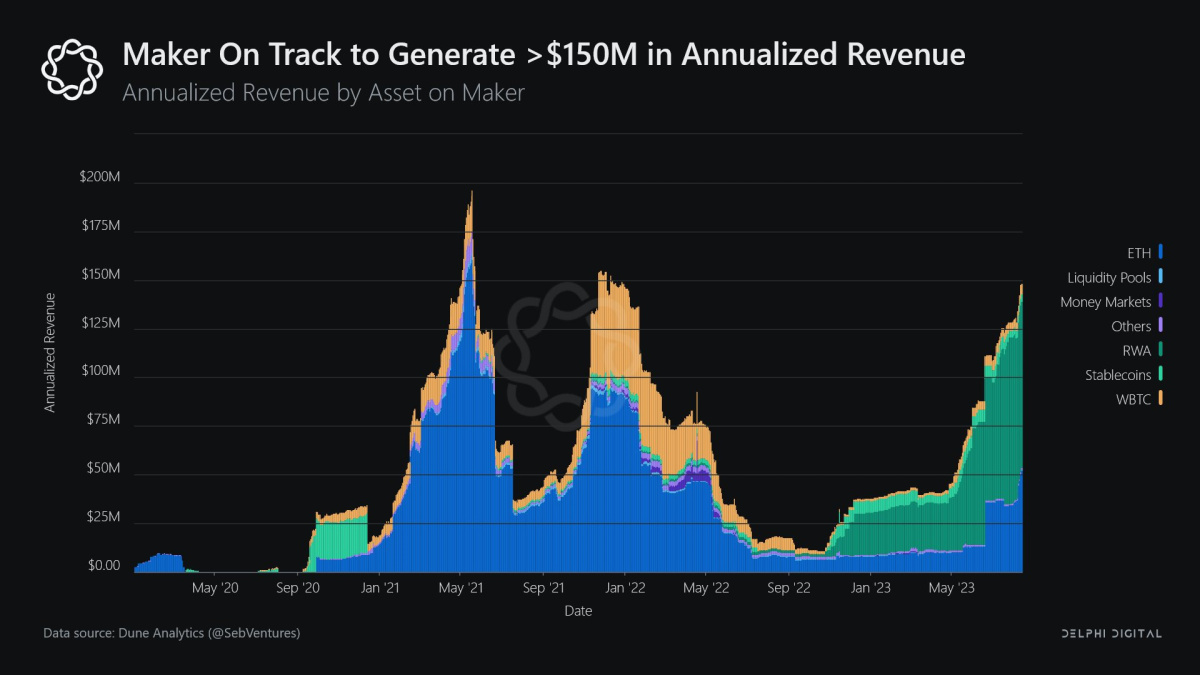Click the subtitle Annualized Revenue by Asset on Maker
Screen dimensions: 1200x675
(323, 93)
